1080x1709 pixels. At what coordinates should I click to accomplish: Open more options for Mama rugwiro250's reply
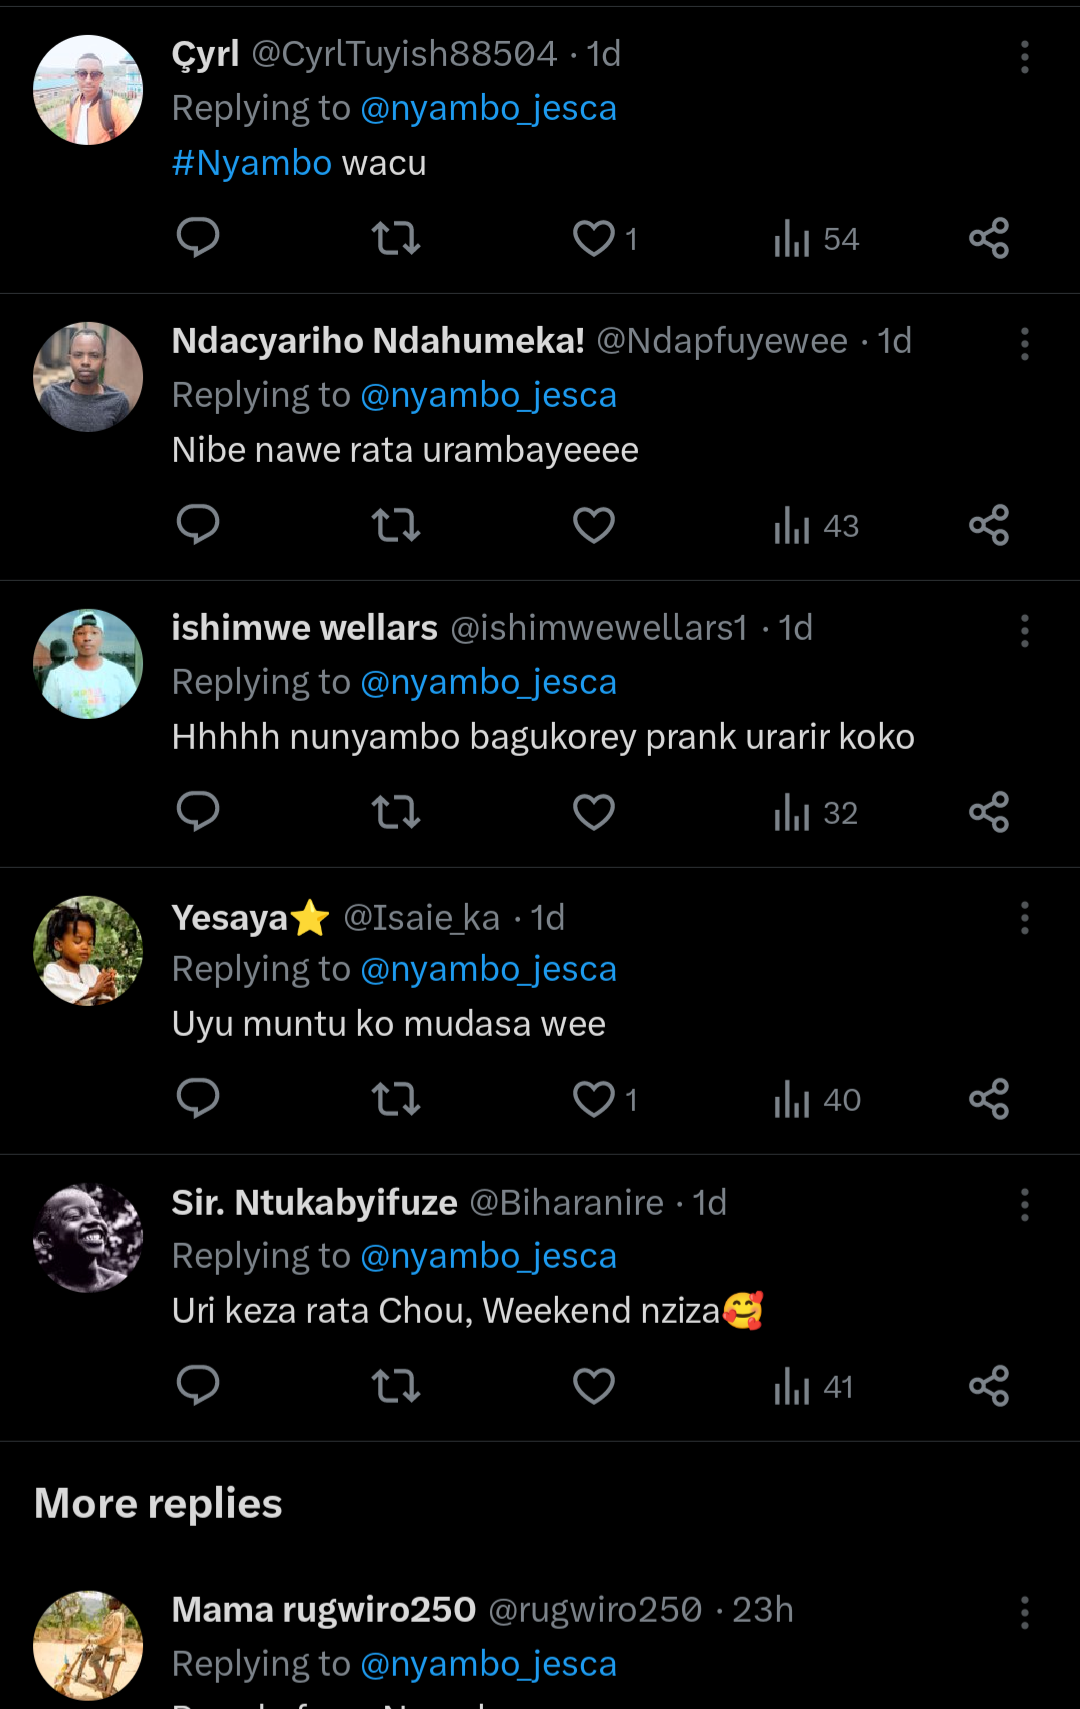click(1025, 1612)
